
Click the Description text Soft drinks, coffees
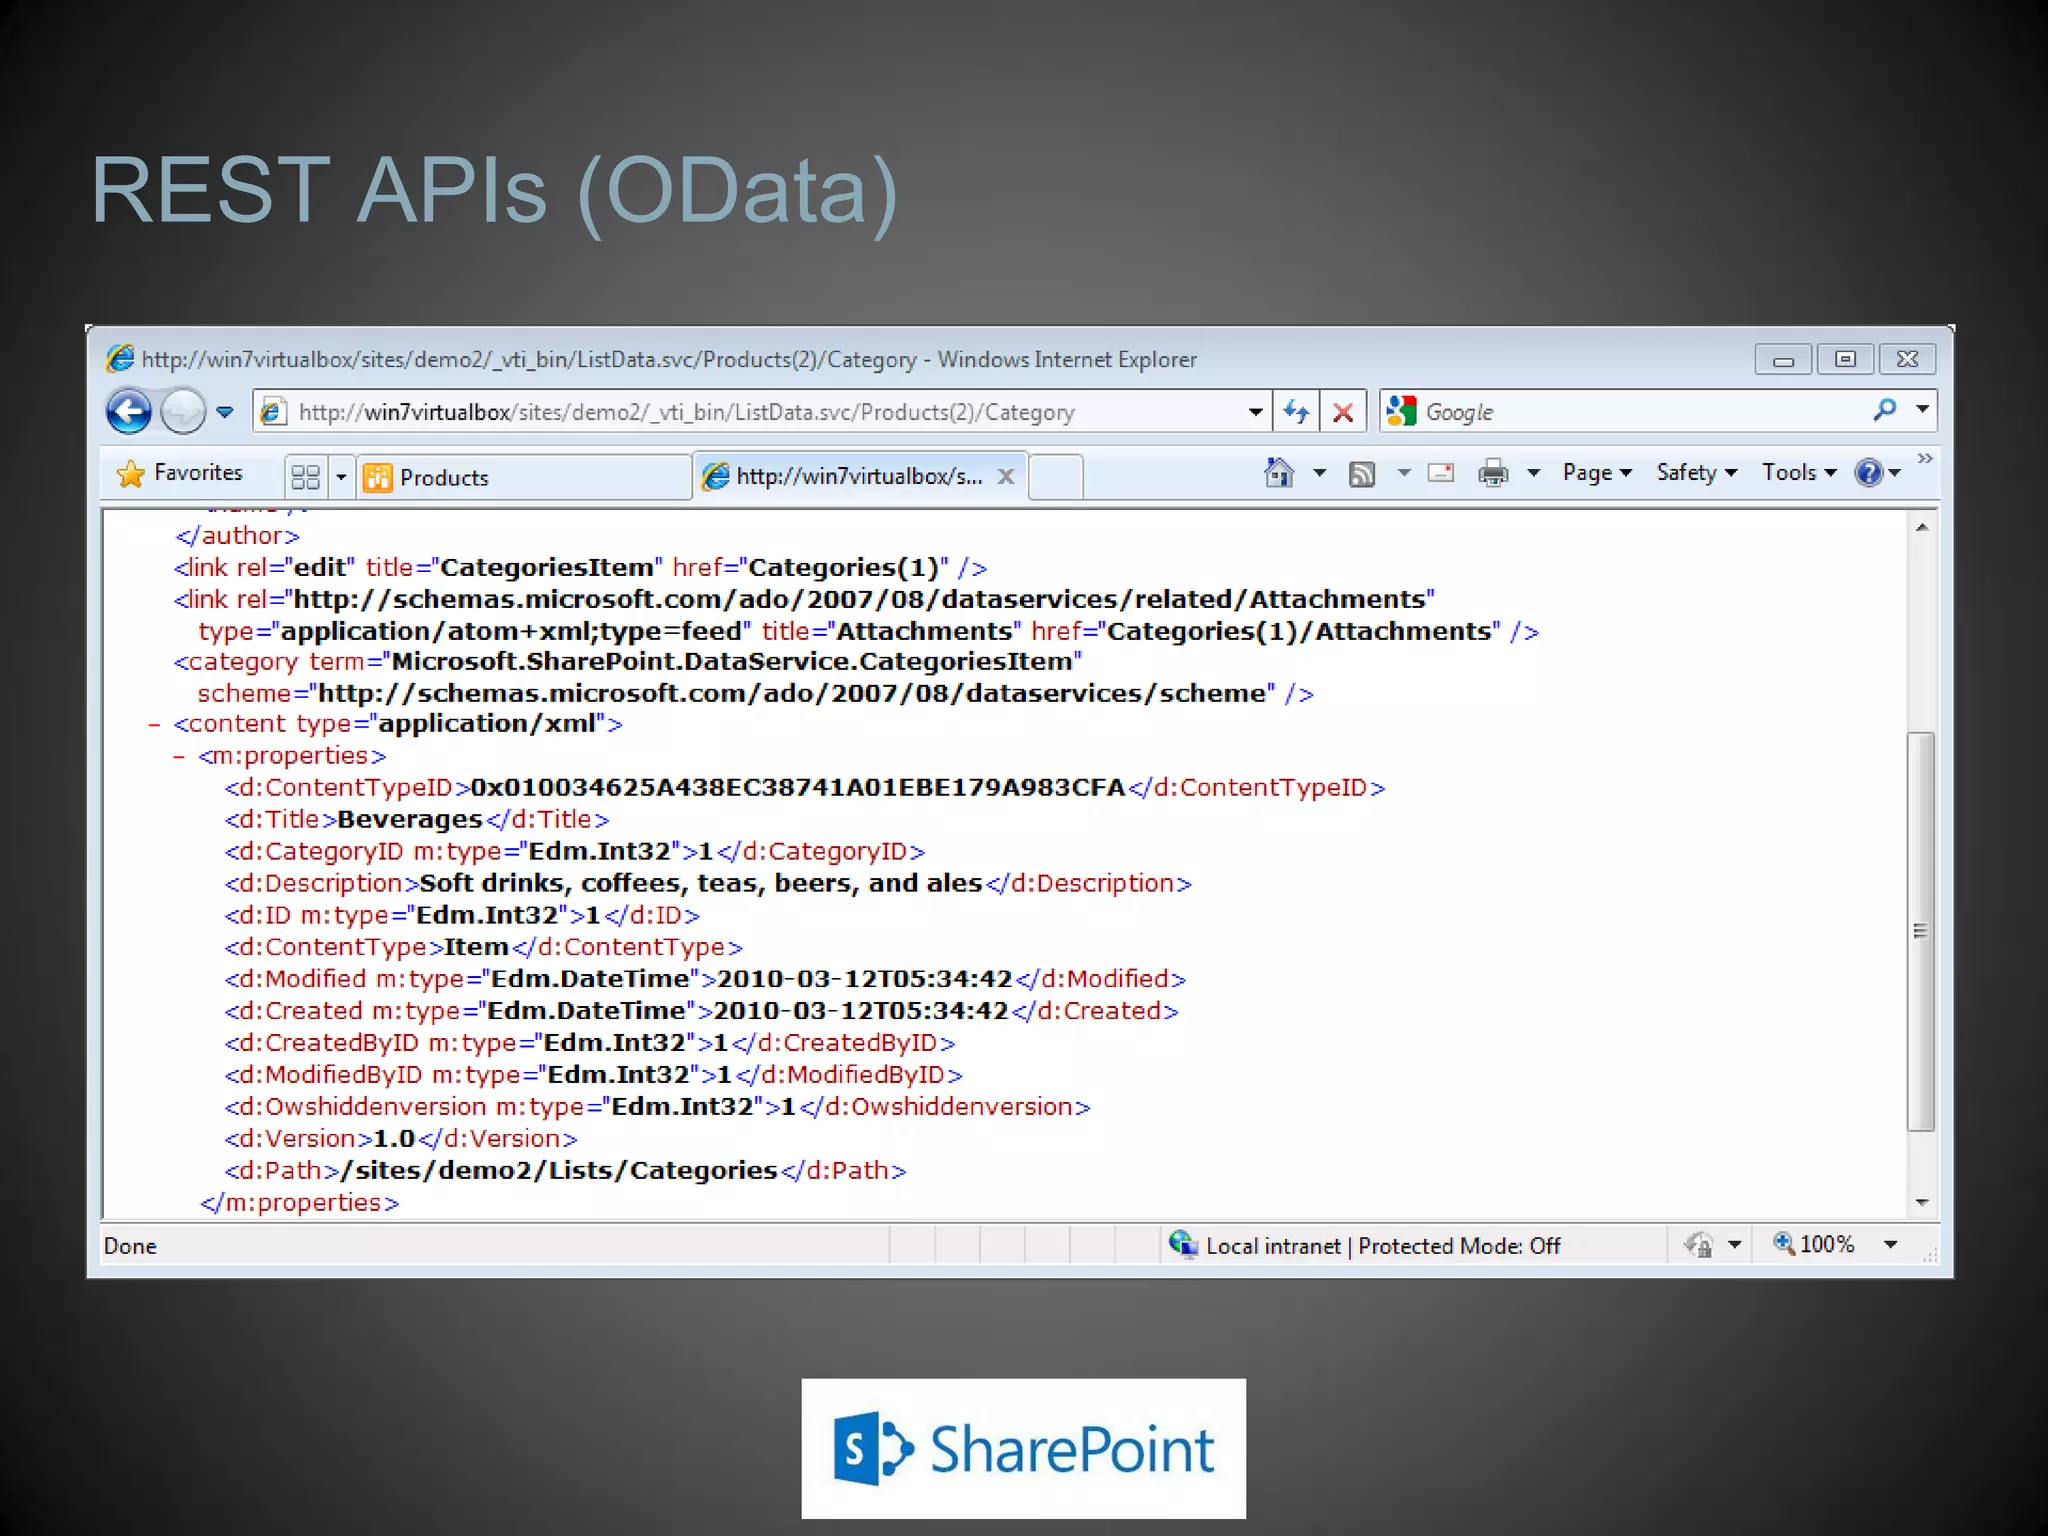pyautogui.click(x=701, y=884)
